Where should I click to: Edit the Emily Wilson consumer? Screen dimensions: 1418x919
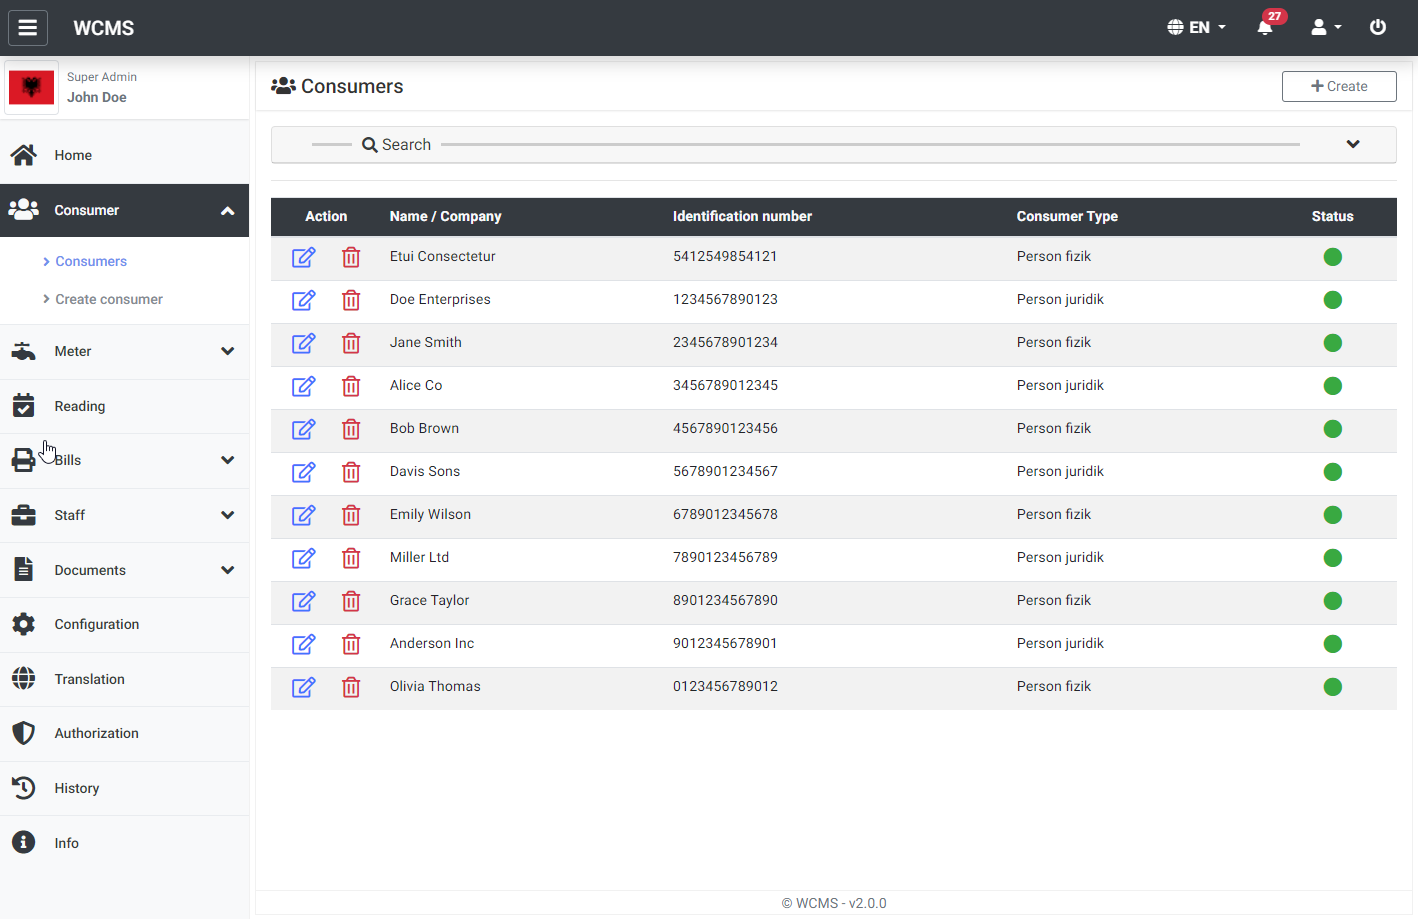coord(304,515)
